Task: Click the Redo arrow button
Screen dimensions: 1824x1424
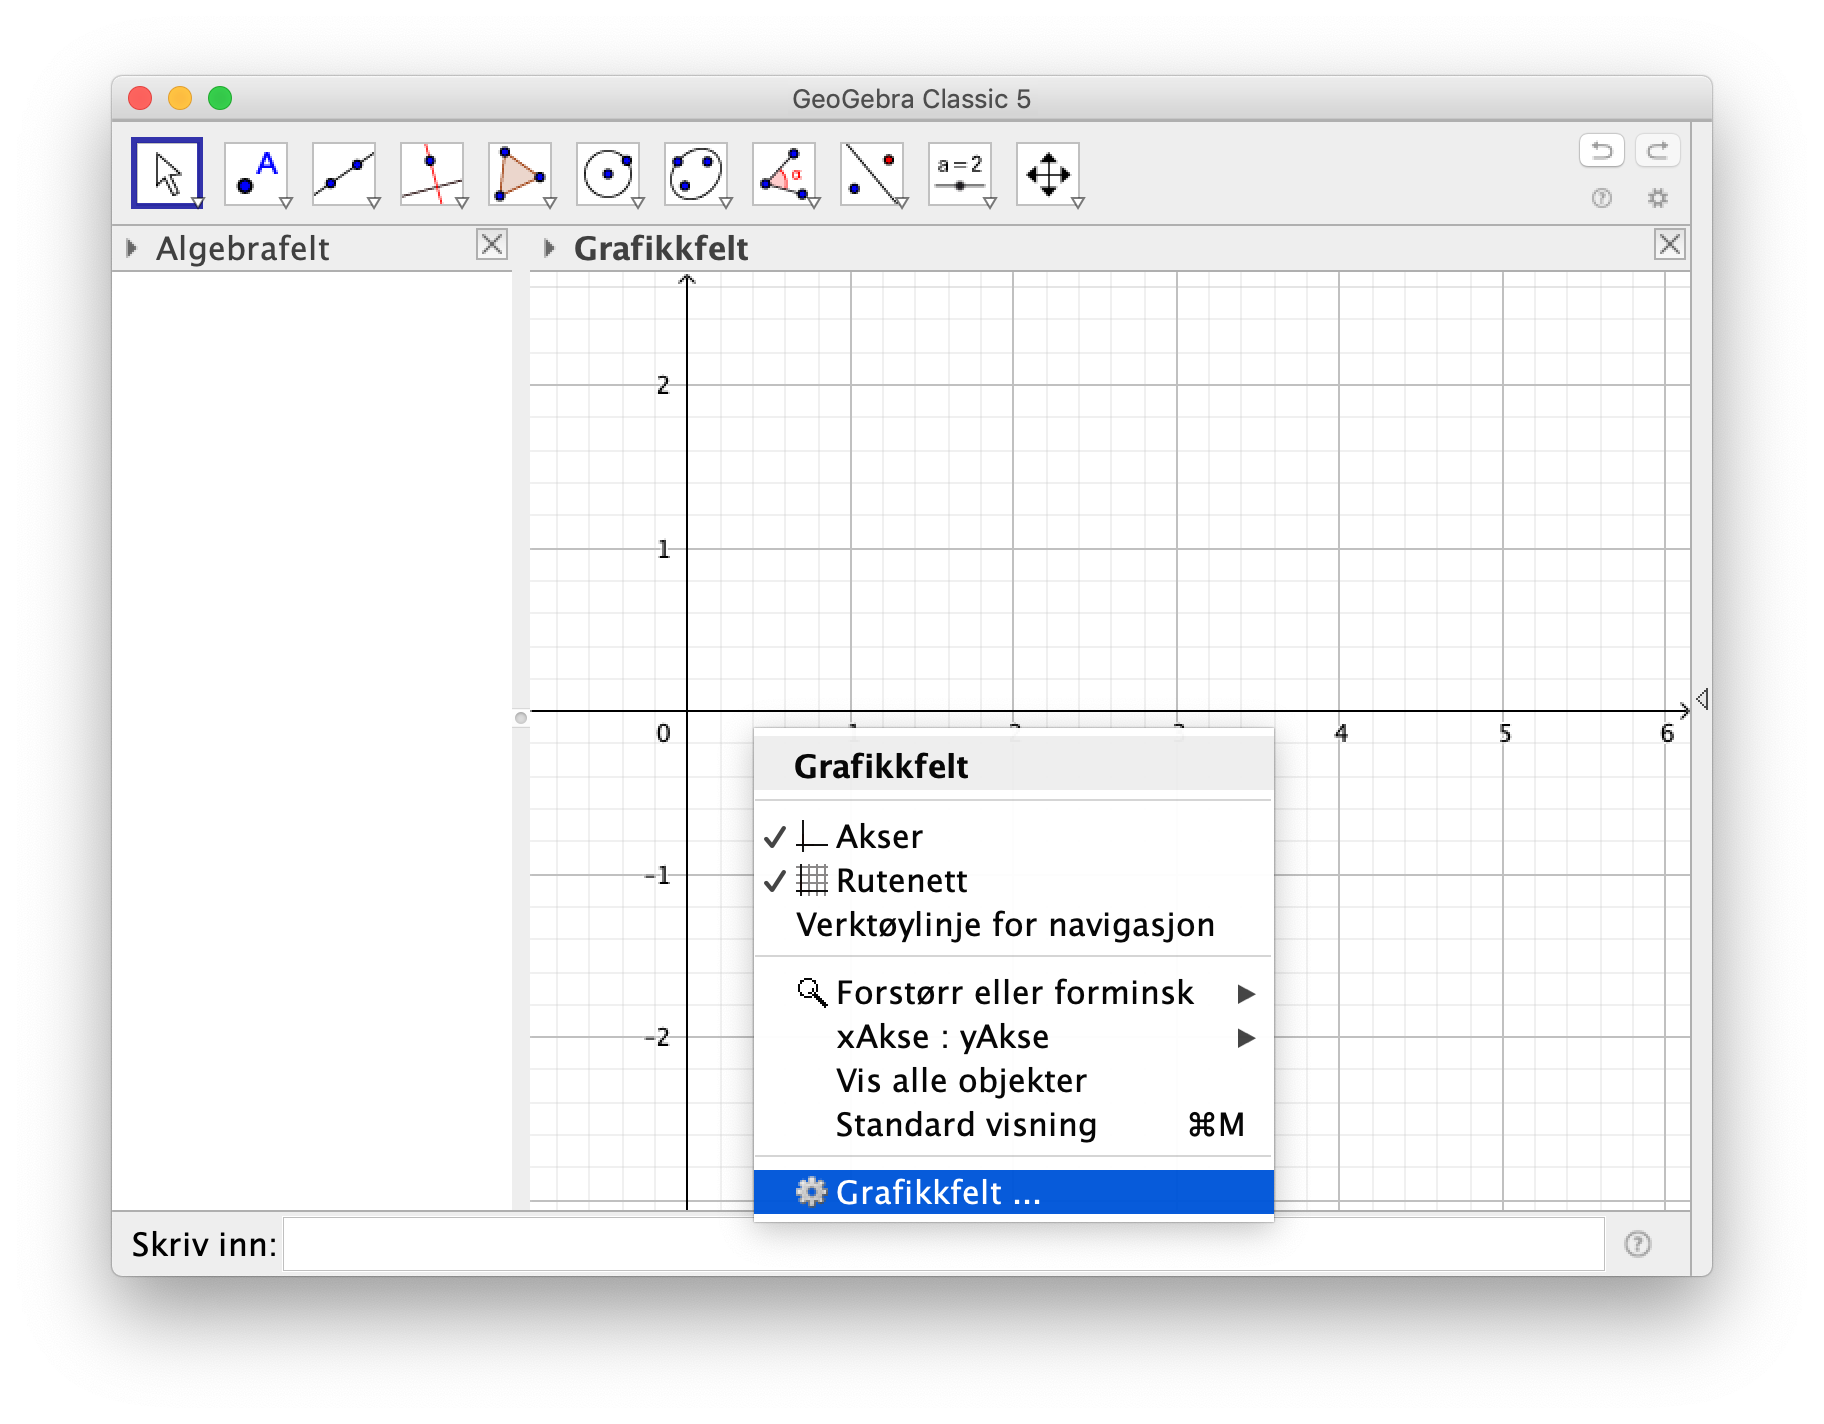Action: click(x=1658, y=151)
